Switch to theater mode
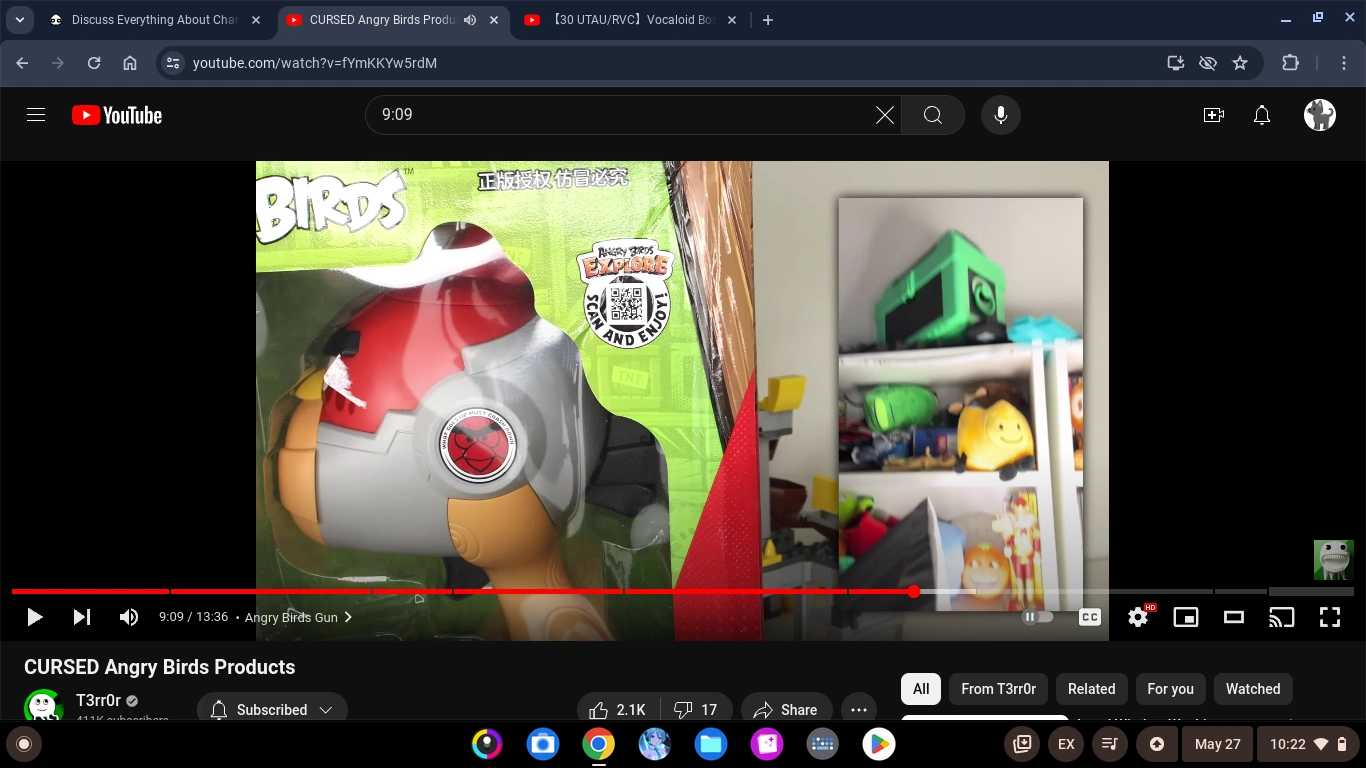1366x768 pixels. (1233, 617)
